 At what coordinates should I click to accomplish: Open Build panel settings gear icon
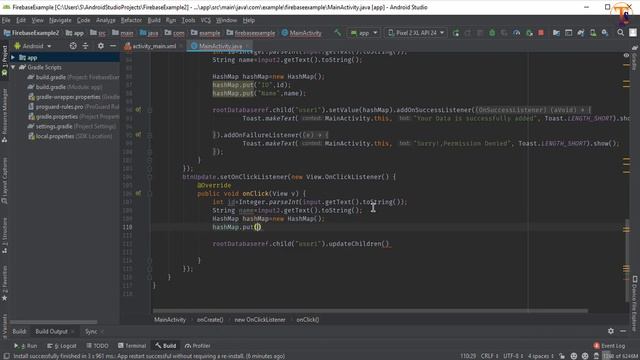pos(611,331)
